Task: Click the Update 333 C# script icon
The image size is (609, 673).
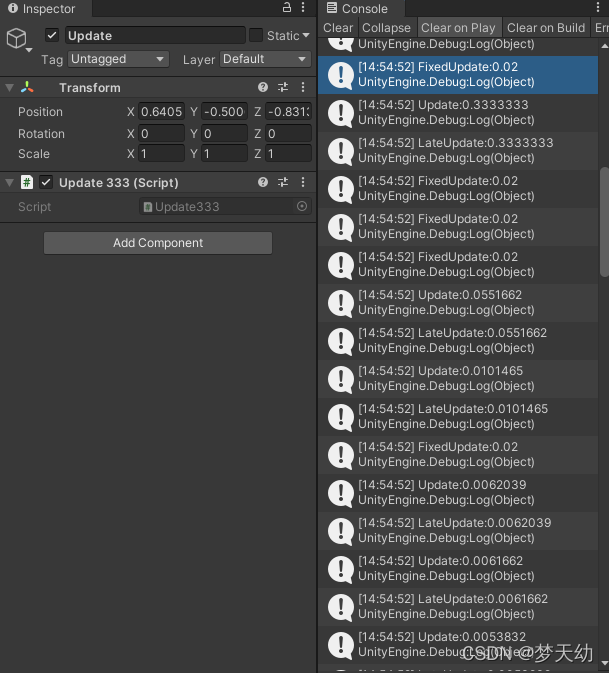Action: tap(27, 182)
